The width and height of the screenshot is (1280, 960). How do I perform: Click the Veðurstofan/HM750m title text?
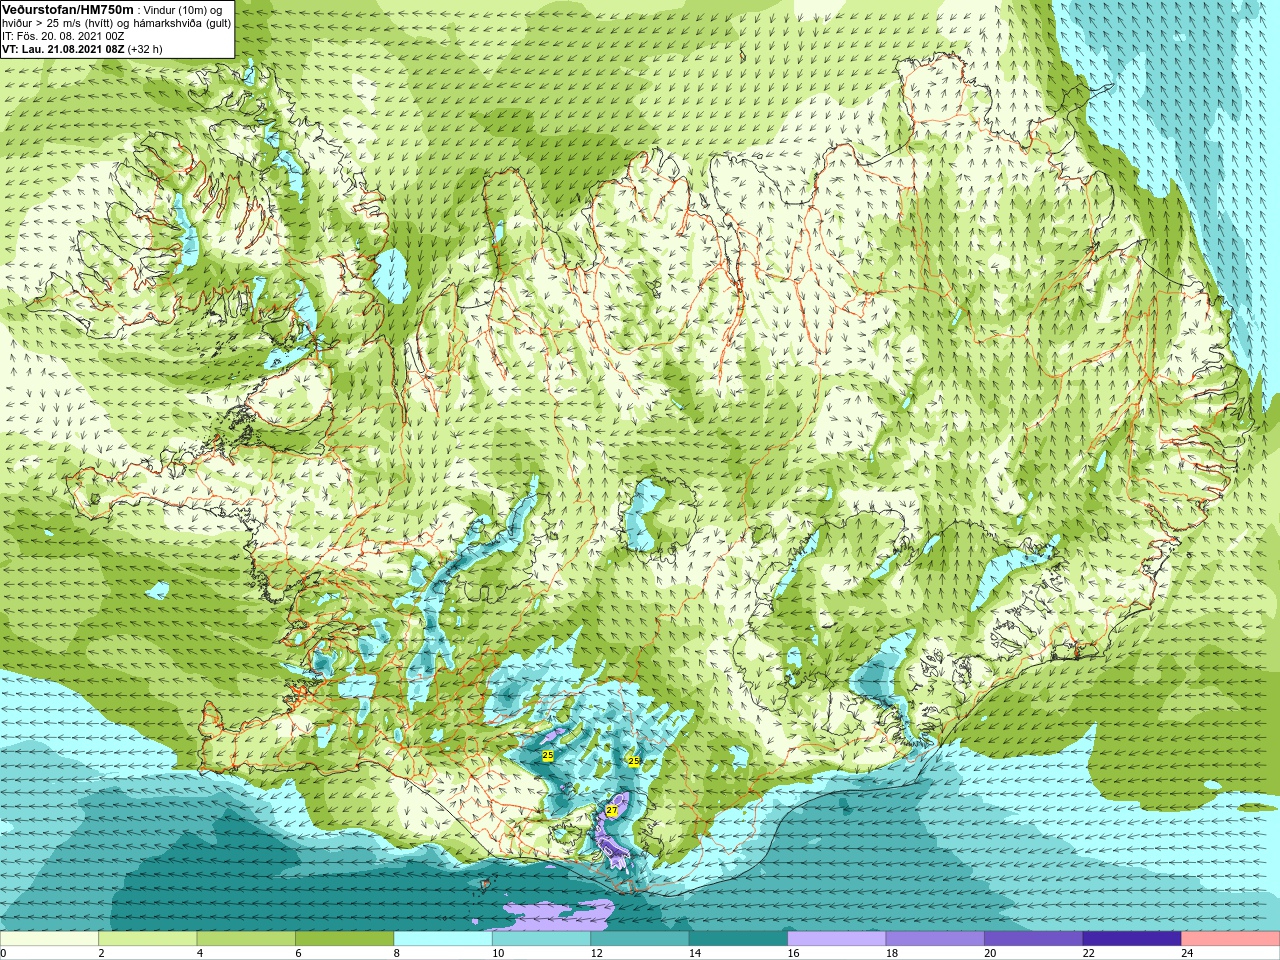68,9
